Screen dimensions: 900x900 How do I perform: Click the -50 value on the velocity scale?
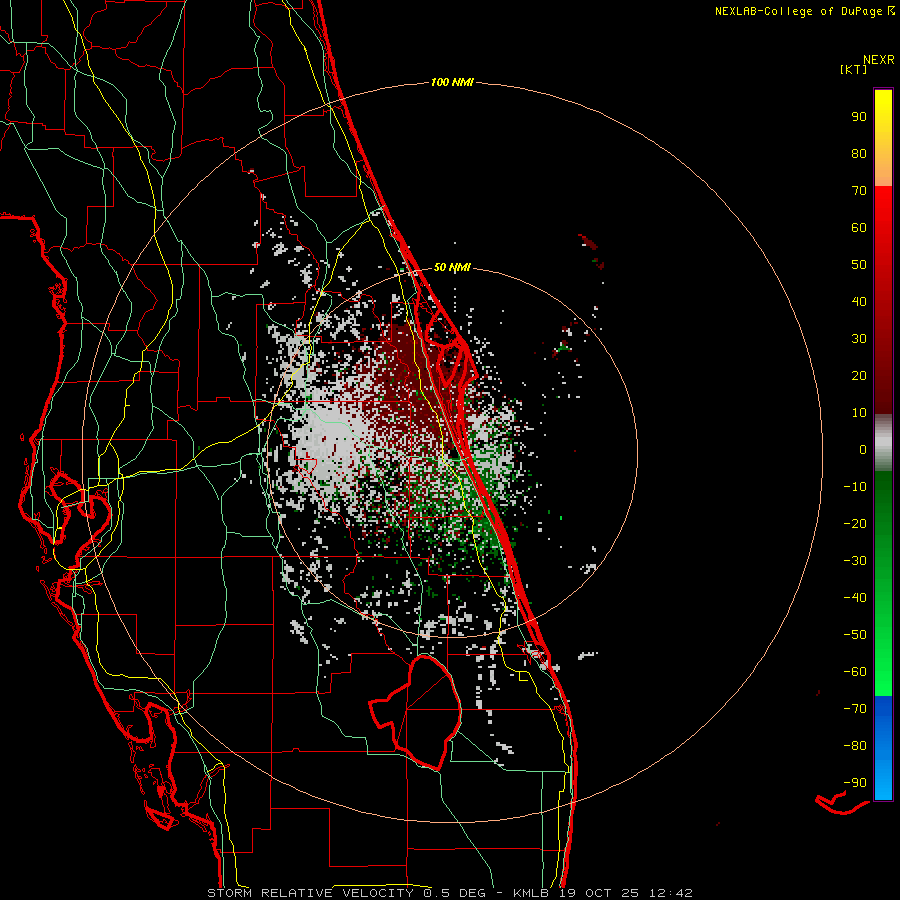855,635
